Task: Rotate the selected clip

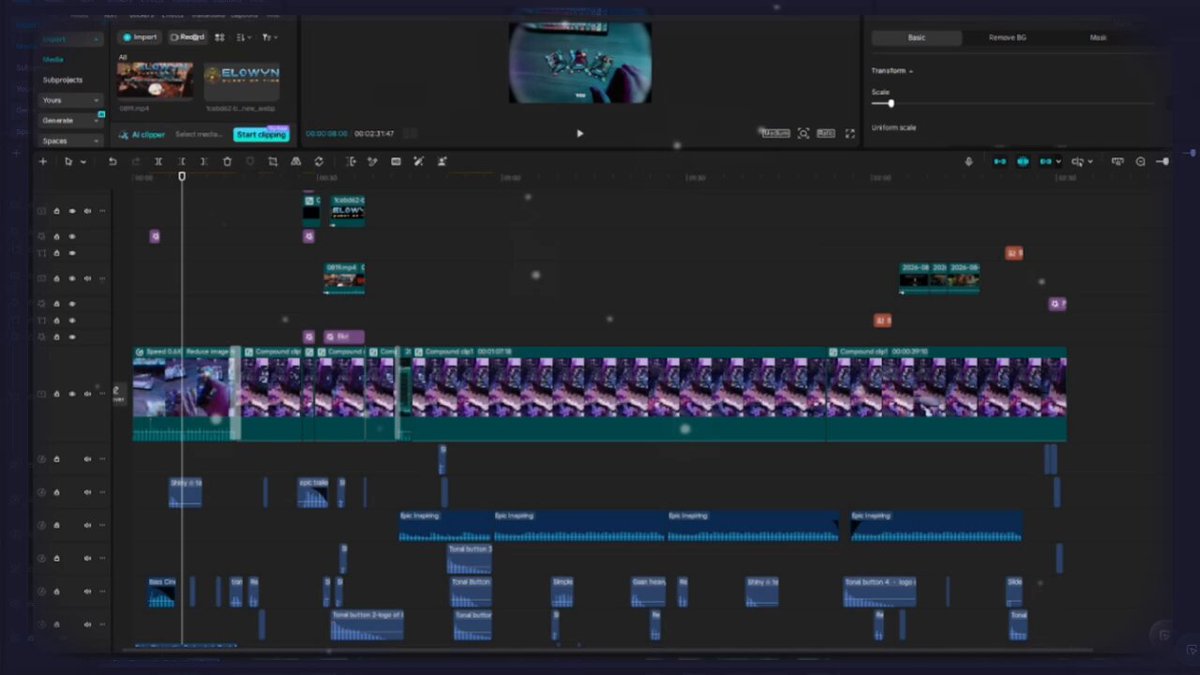Action: point(319,161)
